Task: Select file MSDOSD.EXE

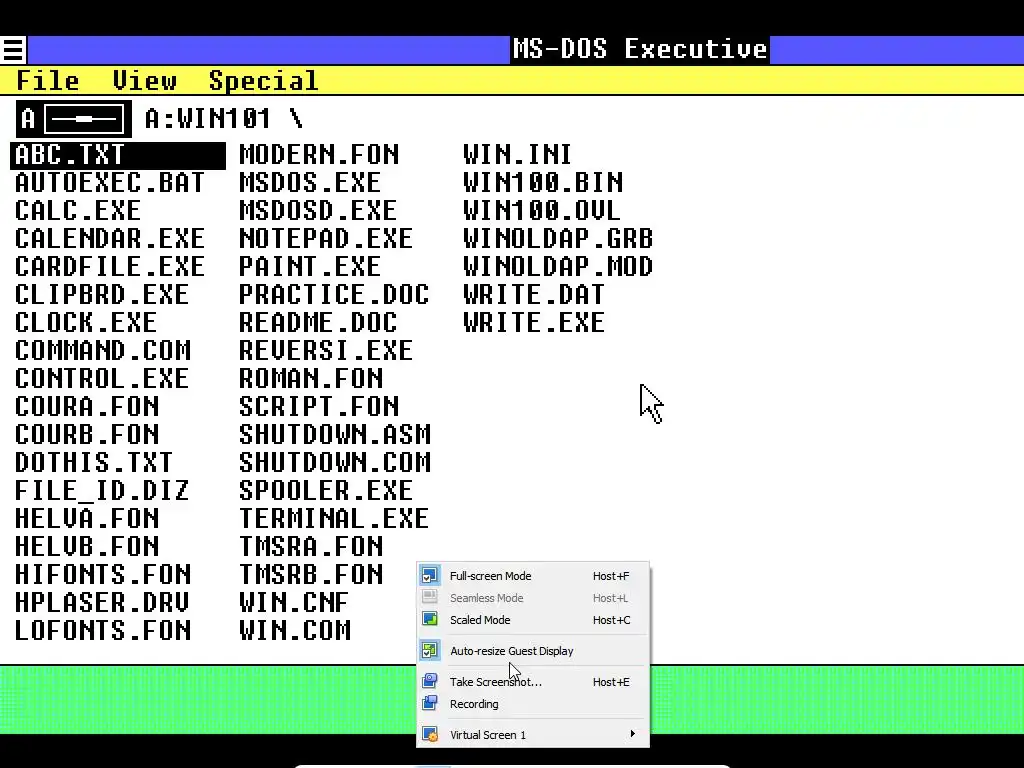Action: [x=317, y=211]
